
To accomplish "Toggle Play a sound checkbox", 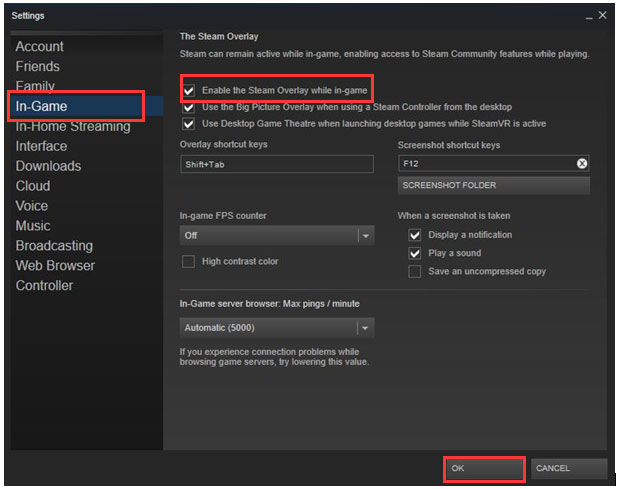I will pos(415,253).
